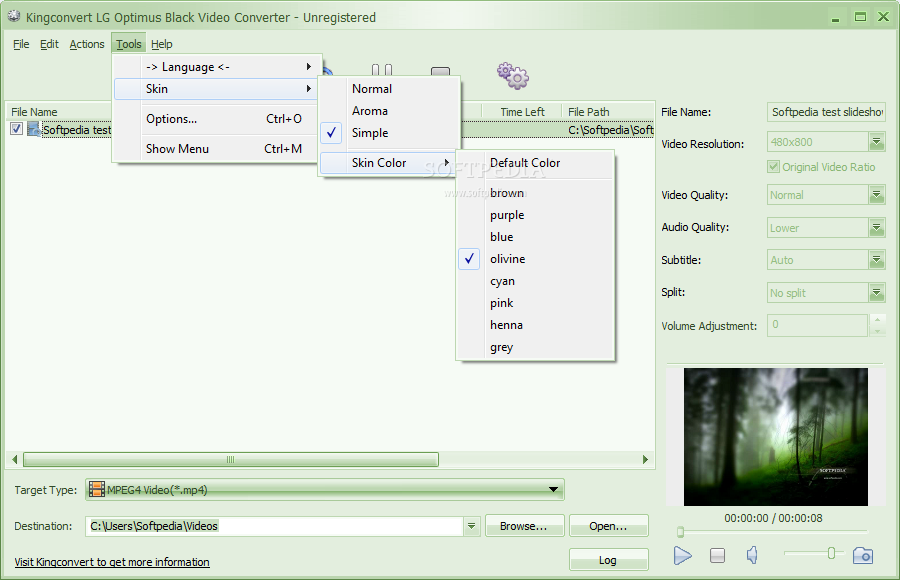Image resolution: width=900 pixels, height=580 pixels.
Task: Click the video file icon beside Softpedia test
Action: coord(34,129)
